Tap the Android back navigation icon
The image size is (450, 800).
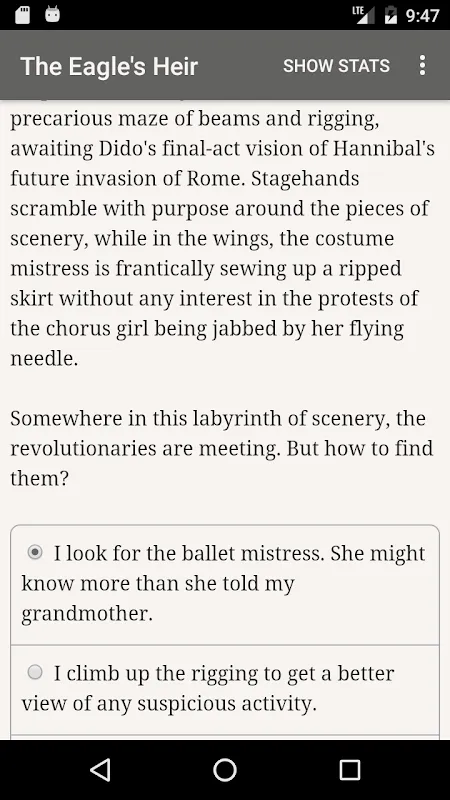pos(100,770)
